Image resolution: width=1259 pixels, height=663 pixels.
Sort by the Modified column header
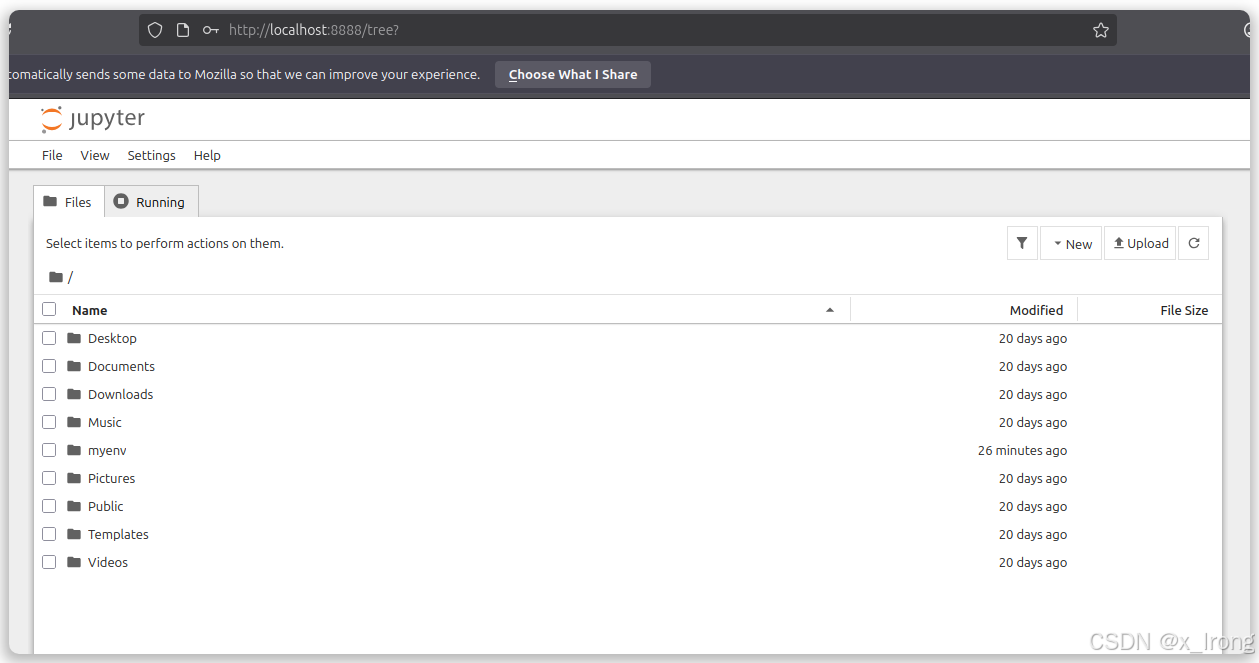[x=1036, y=310]
